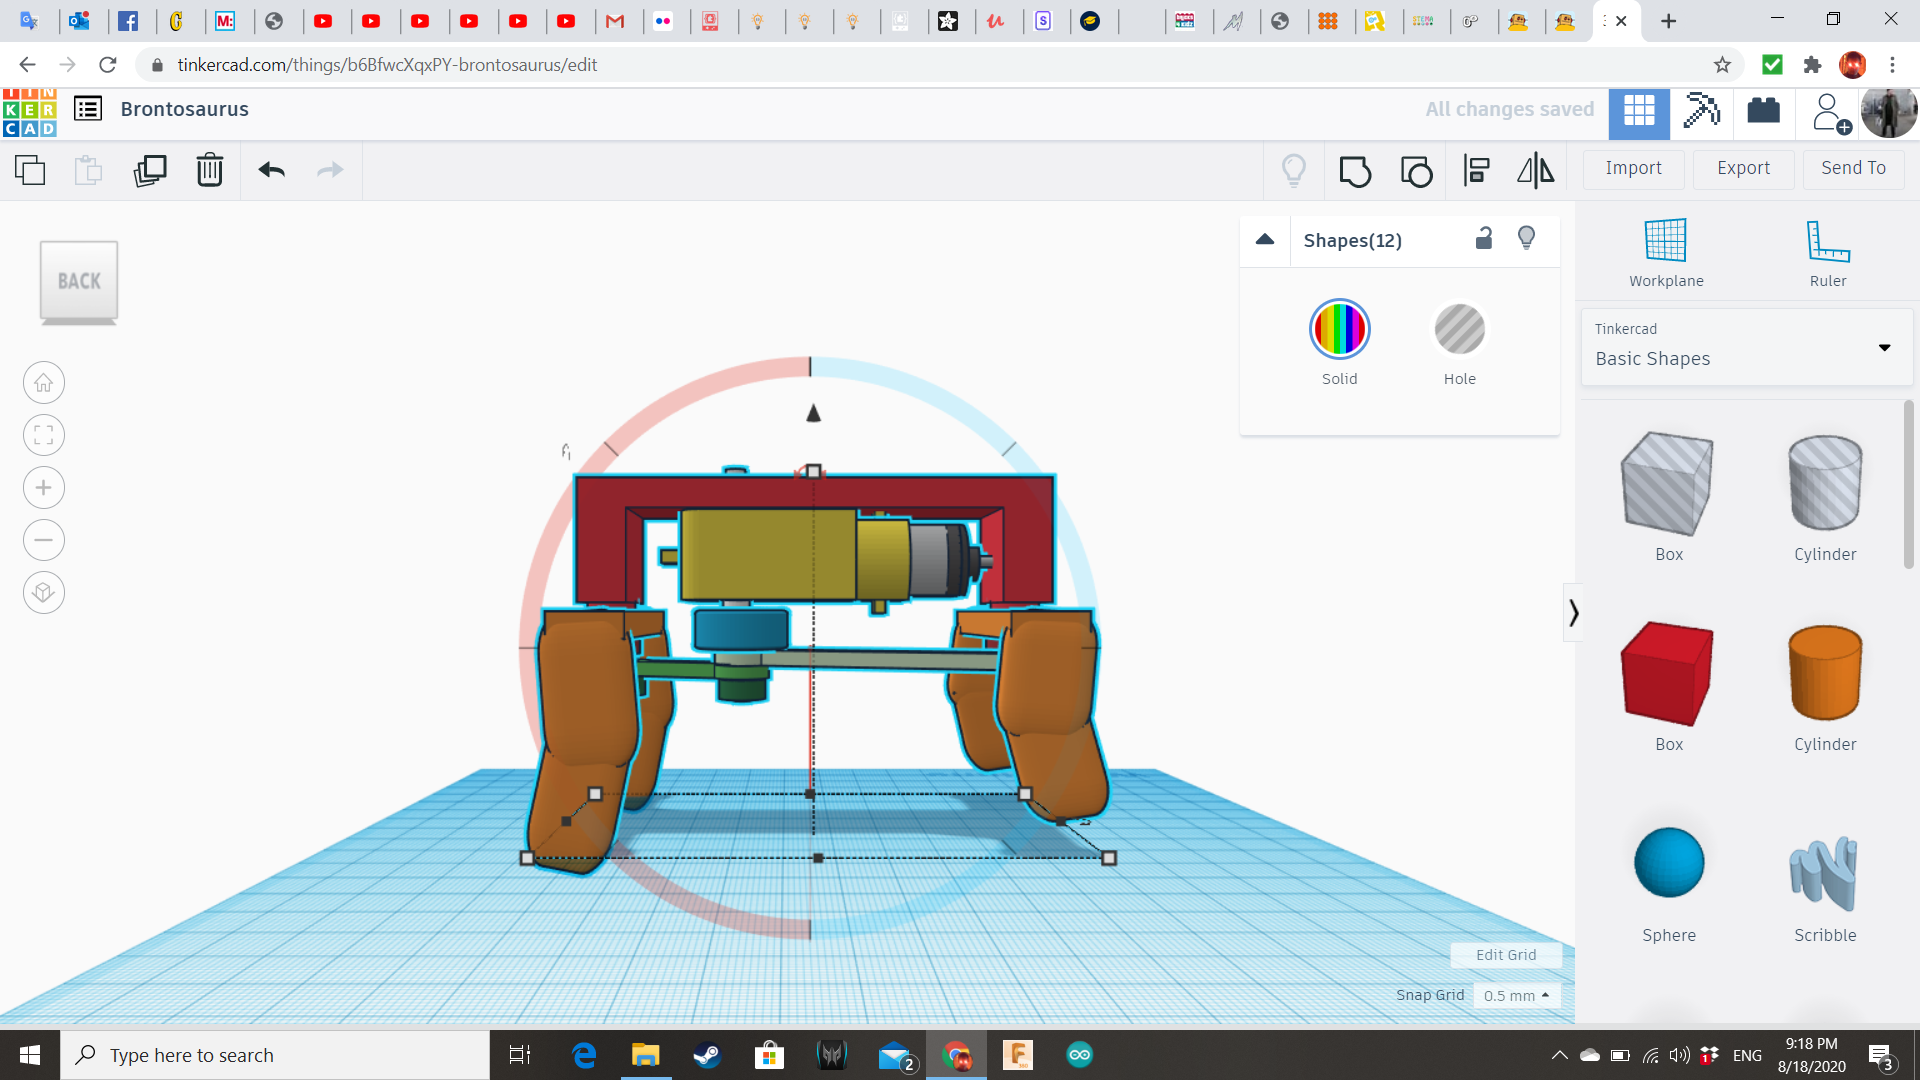
Task: Open the Export menu
Action: click(1743, 168)
